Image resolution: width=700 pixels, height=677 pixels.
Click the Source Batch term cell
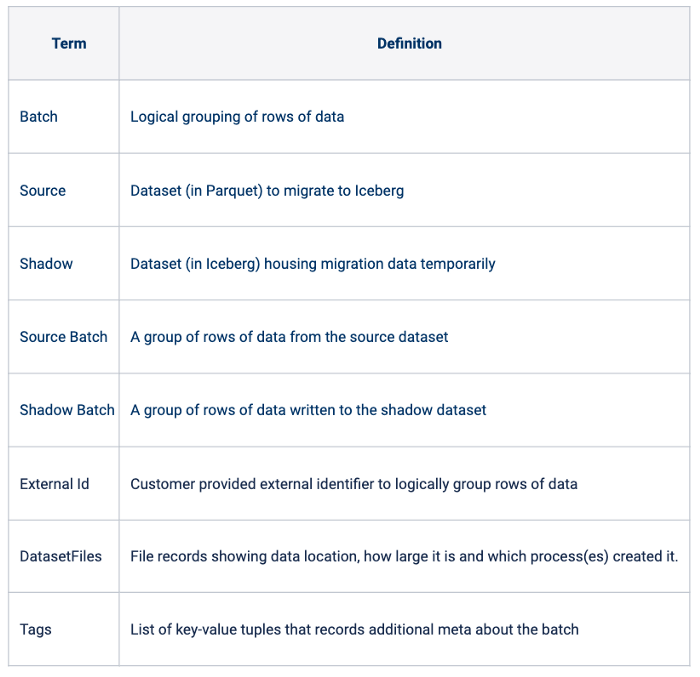63,337
